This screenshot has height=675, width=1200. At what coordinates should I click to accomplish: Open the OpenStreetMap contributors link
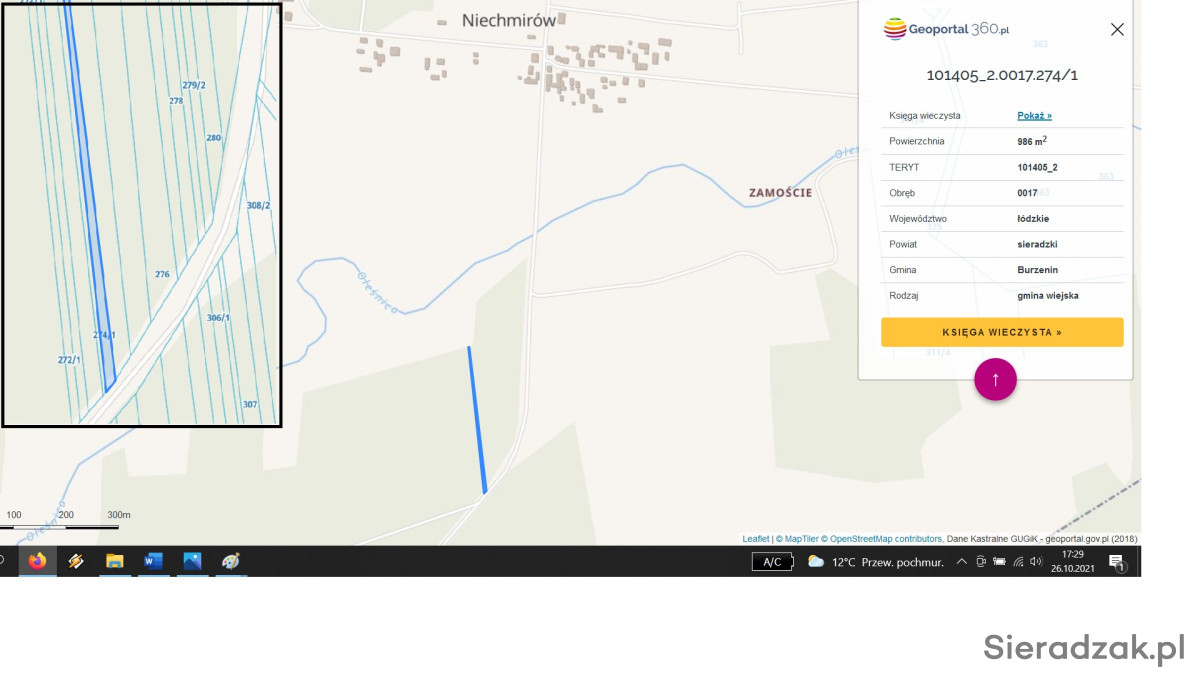click(x=885, y=539)
